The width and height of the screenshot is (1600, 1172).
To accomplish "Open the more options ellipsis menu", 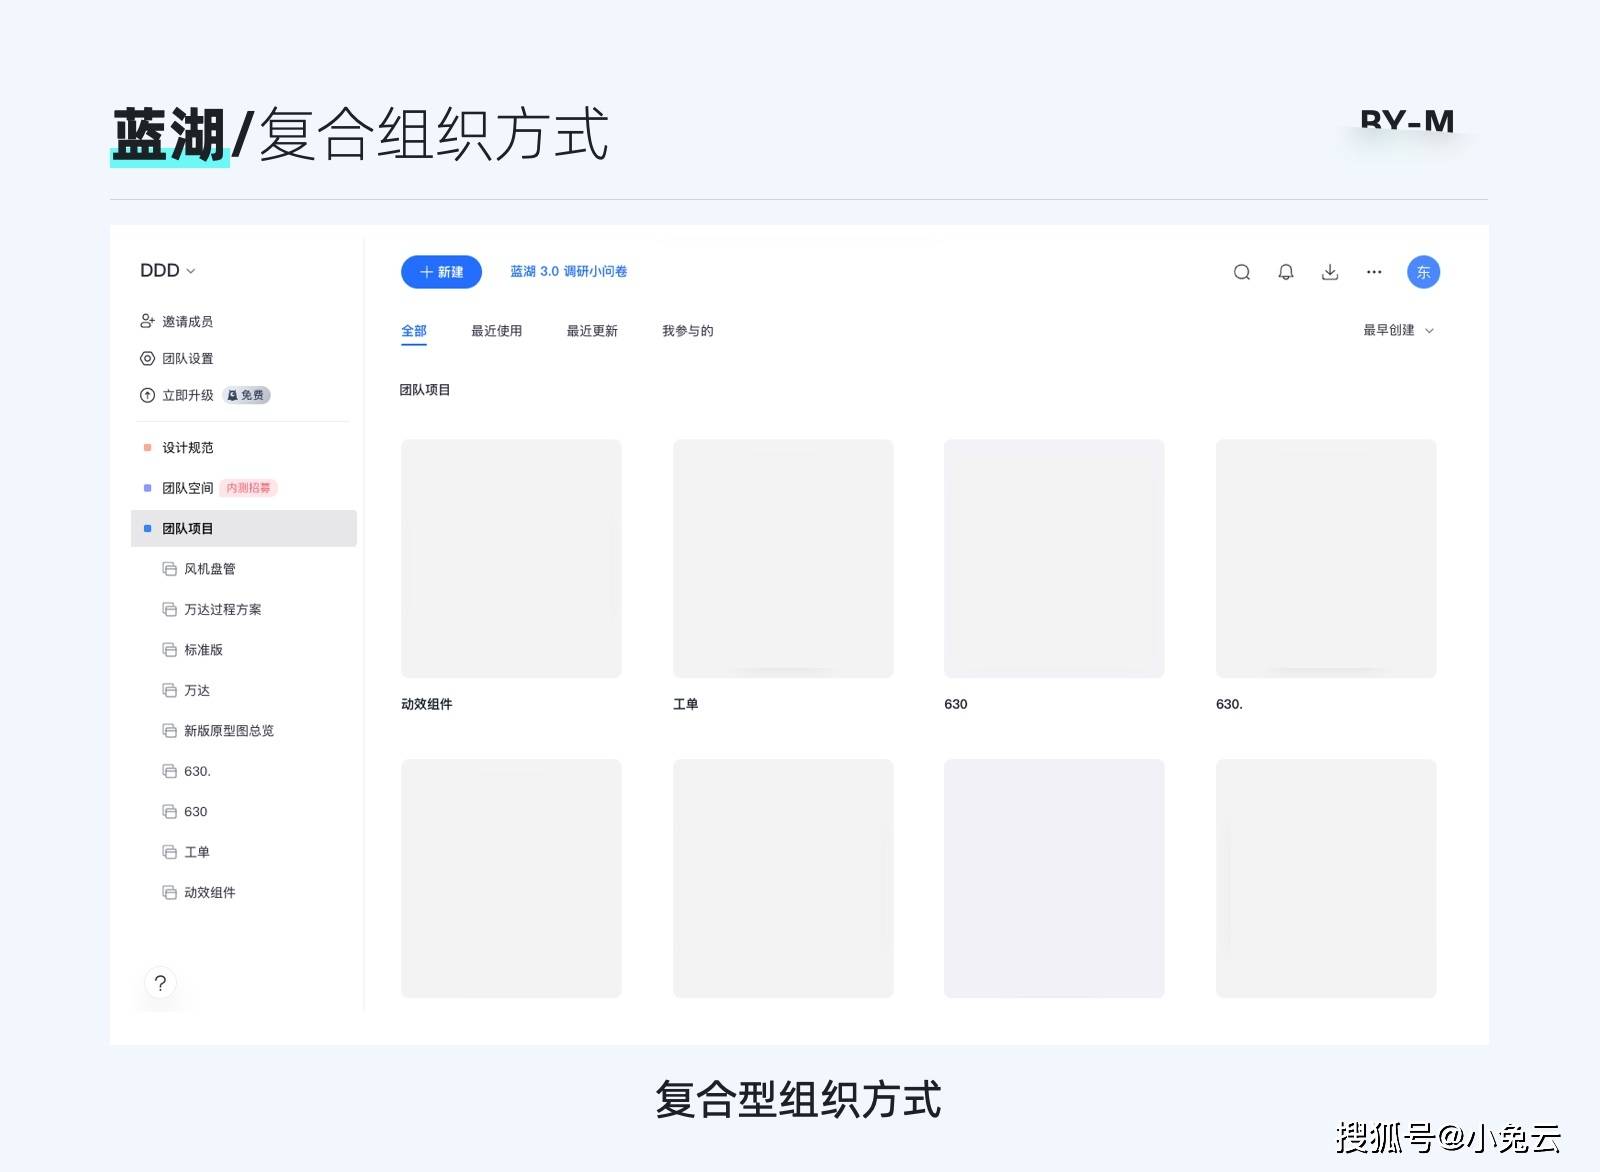I will tap(1374, 272).
